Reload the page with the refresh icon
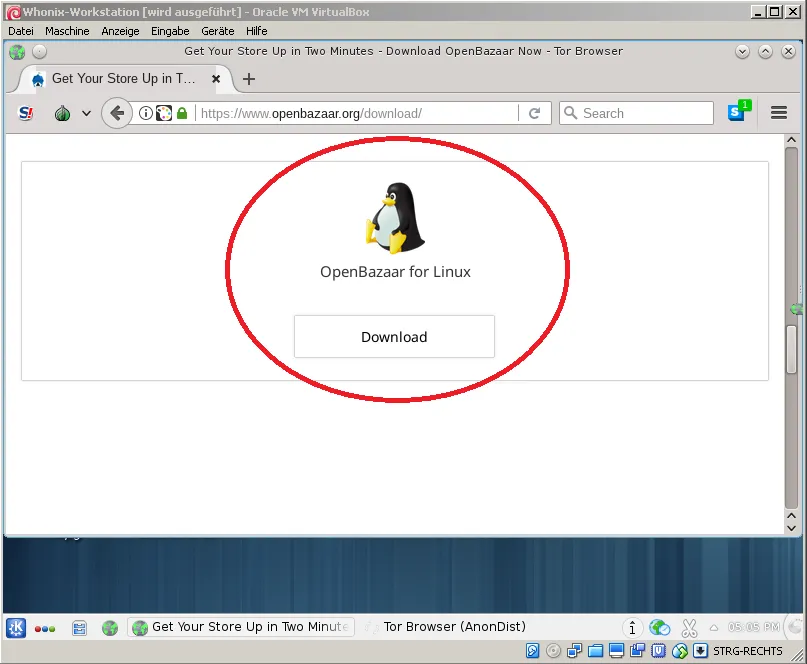This screenshot has width=807, height=664. (x=535, y=113)
